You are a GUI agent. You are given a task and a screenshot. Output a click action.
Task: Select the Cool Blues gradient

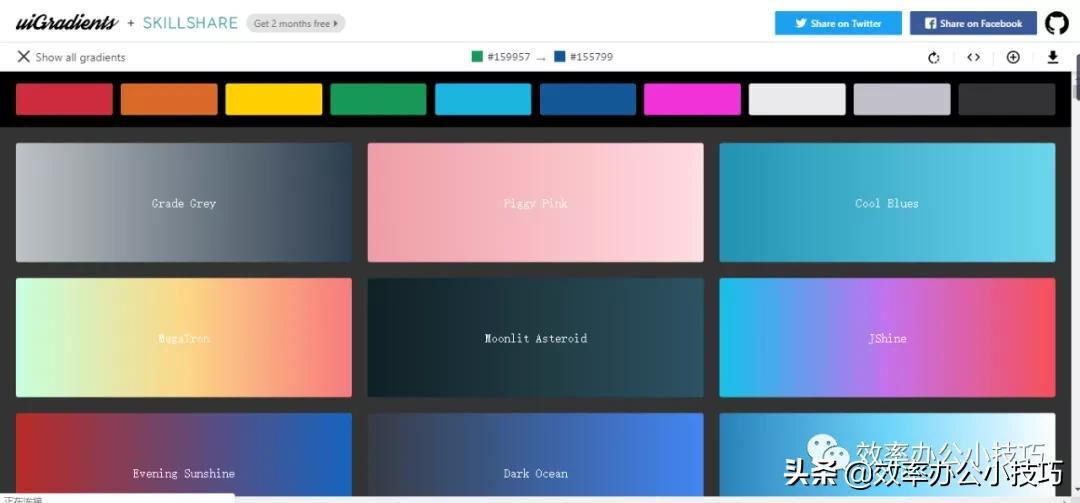pos(887,203)
